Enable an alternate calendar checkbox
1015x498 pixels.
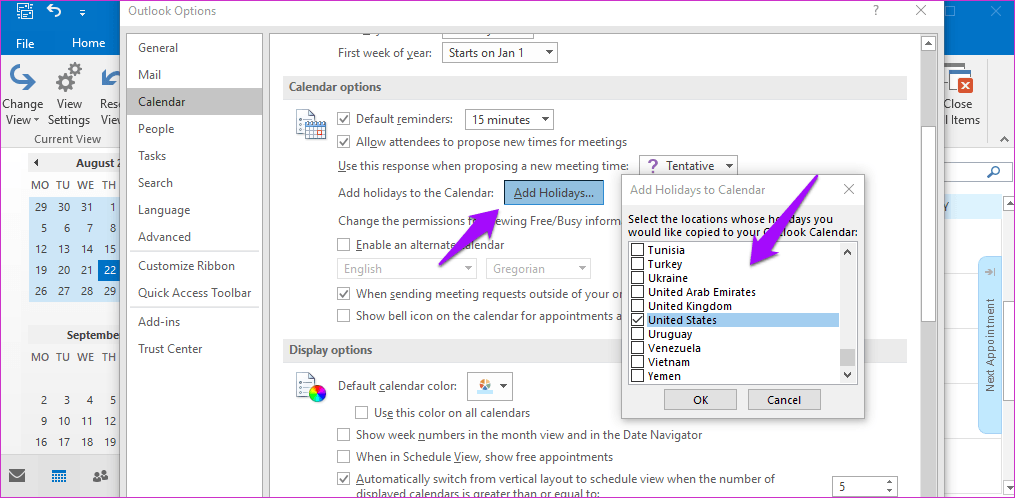pos(344,245)
